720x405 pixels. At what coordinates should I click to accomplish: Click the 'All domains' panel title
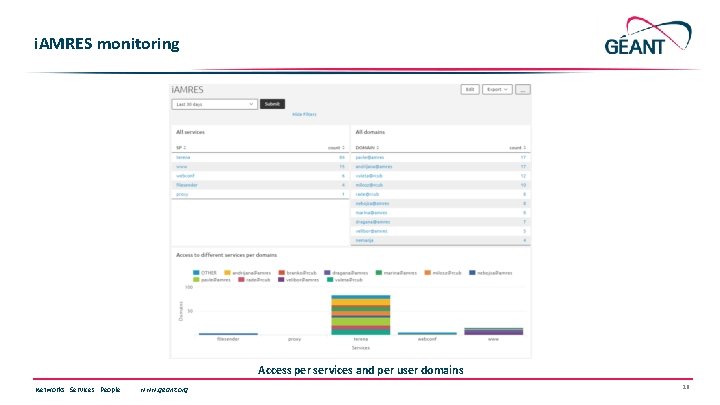point(370,132)
